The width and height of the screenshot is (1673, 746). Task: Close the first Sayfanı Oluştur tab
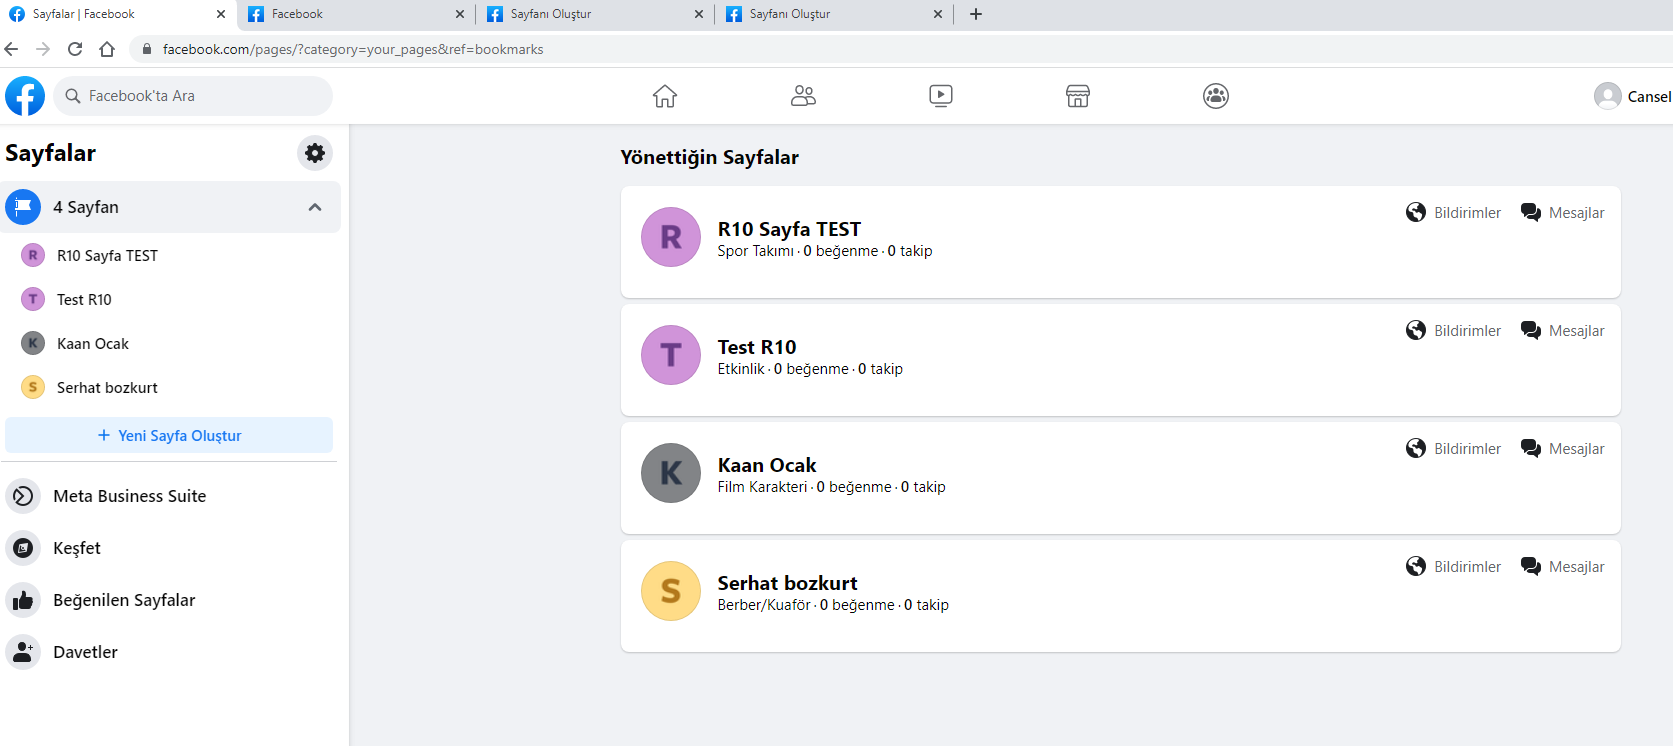(x=699, y=14)
